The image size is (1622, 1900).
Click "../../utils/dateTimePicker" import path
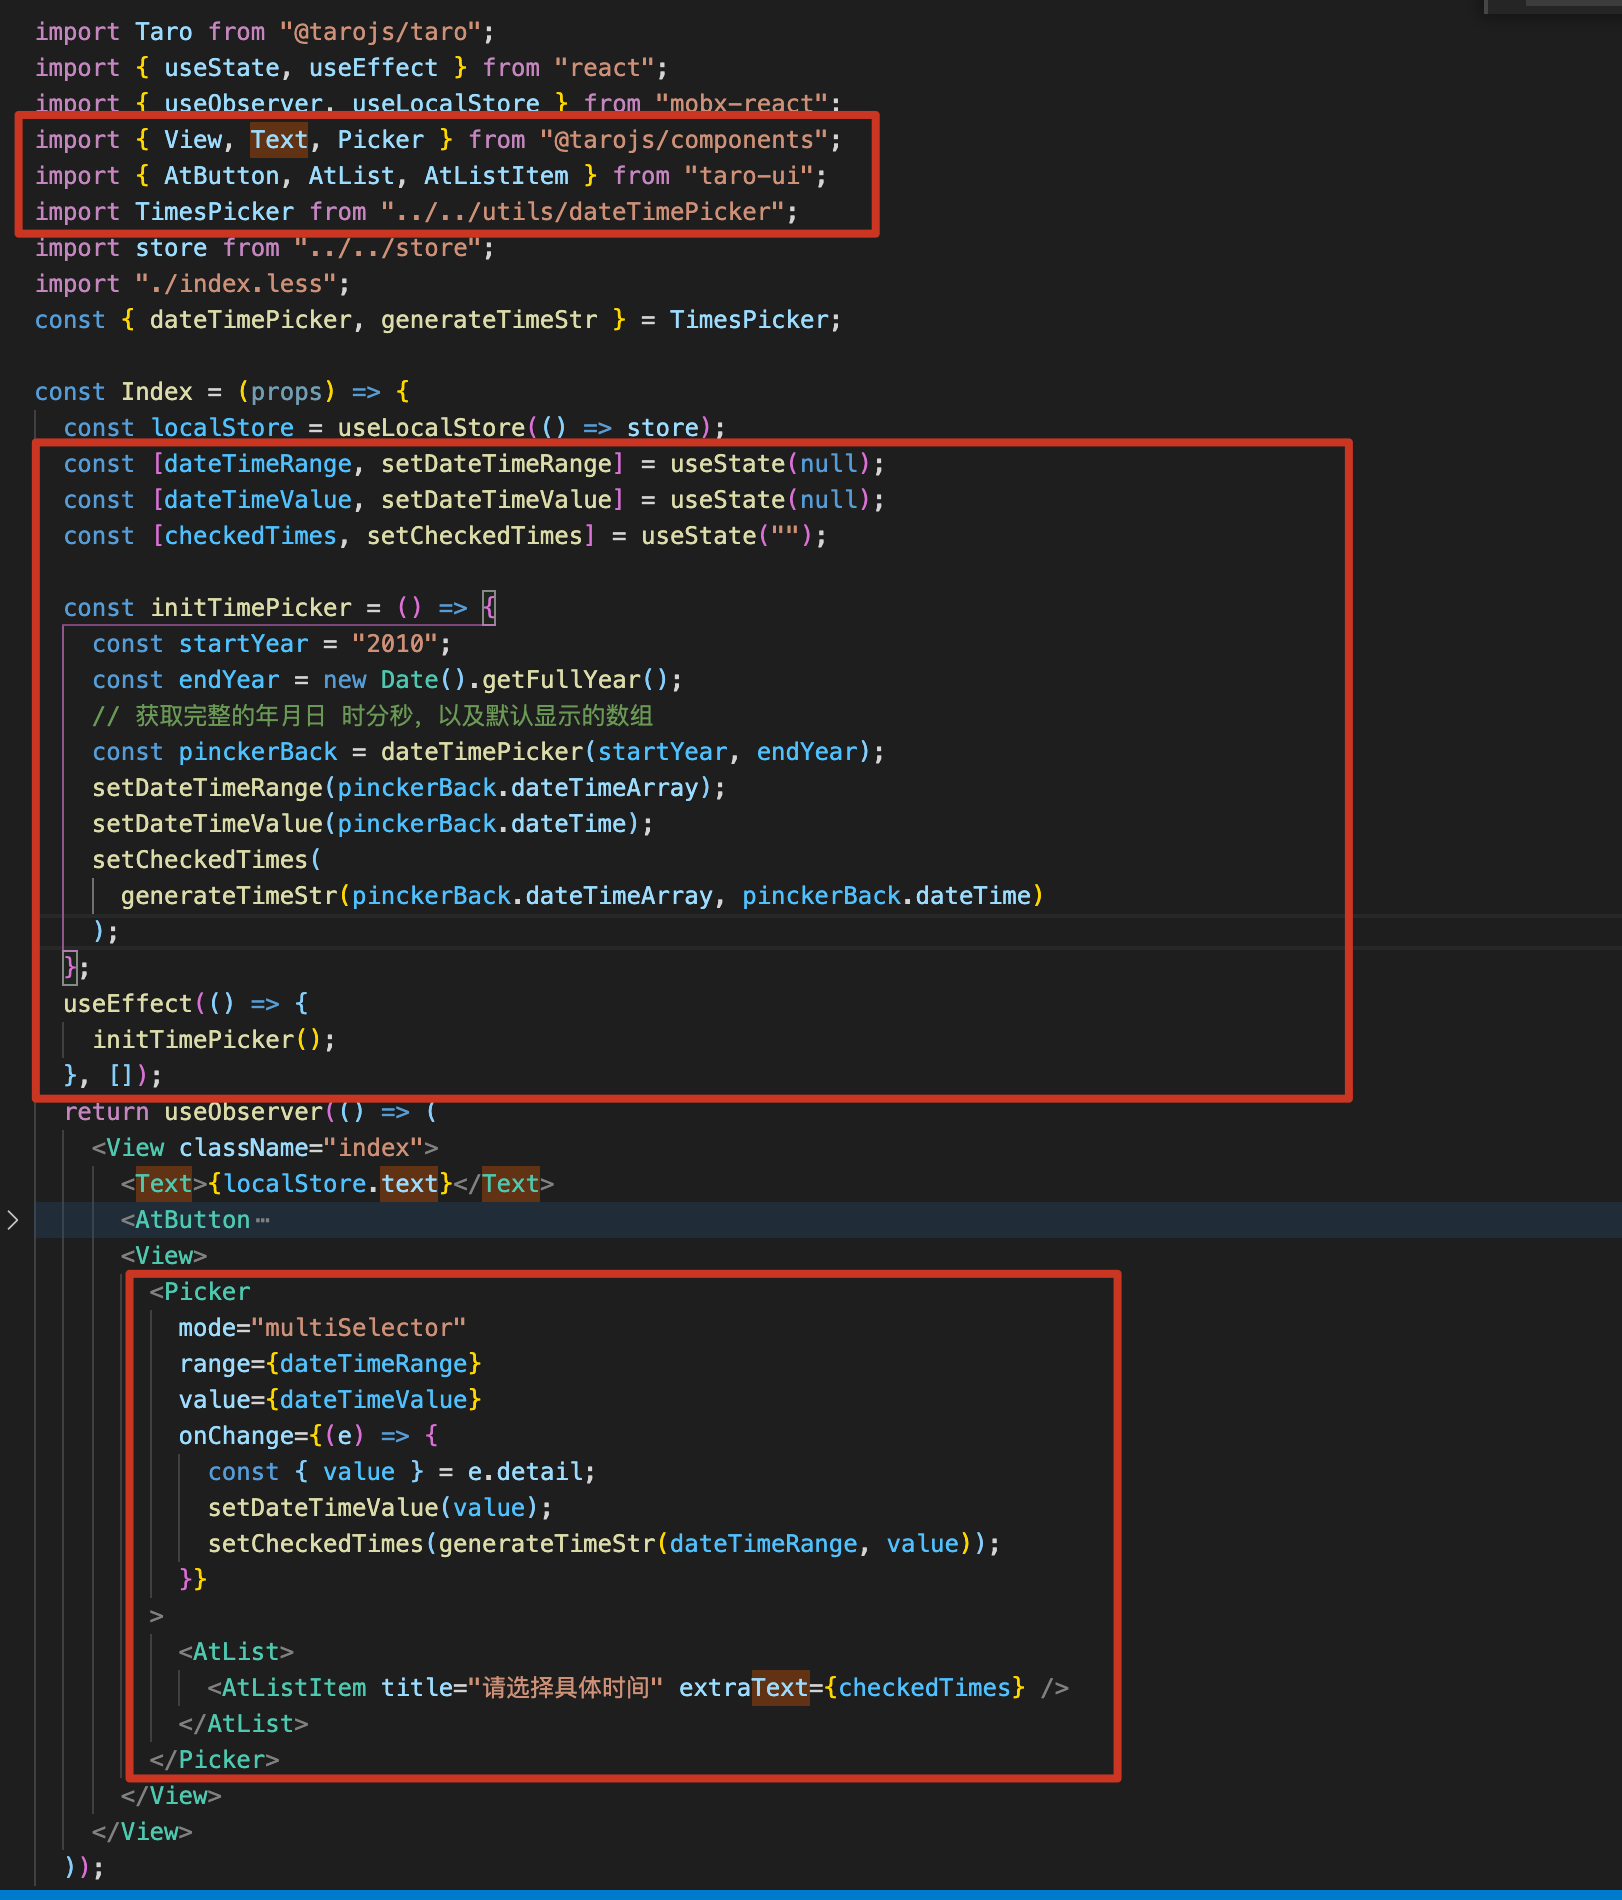(x=582, y=212)
